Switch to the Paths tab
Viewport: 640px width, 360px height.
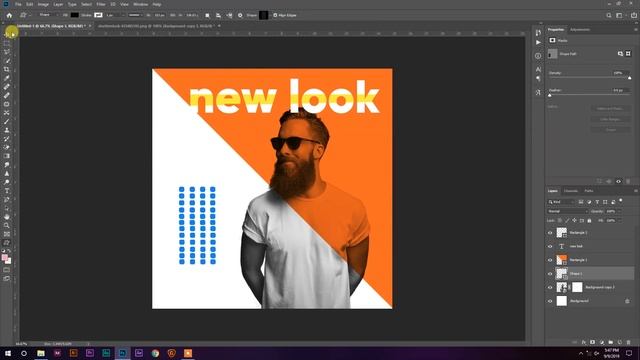tap(589, 191)
